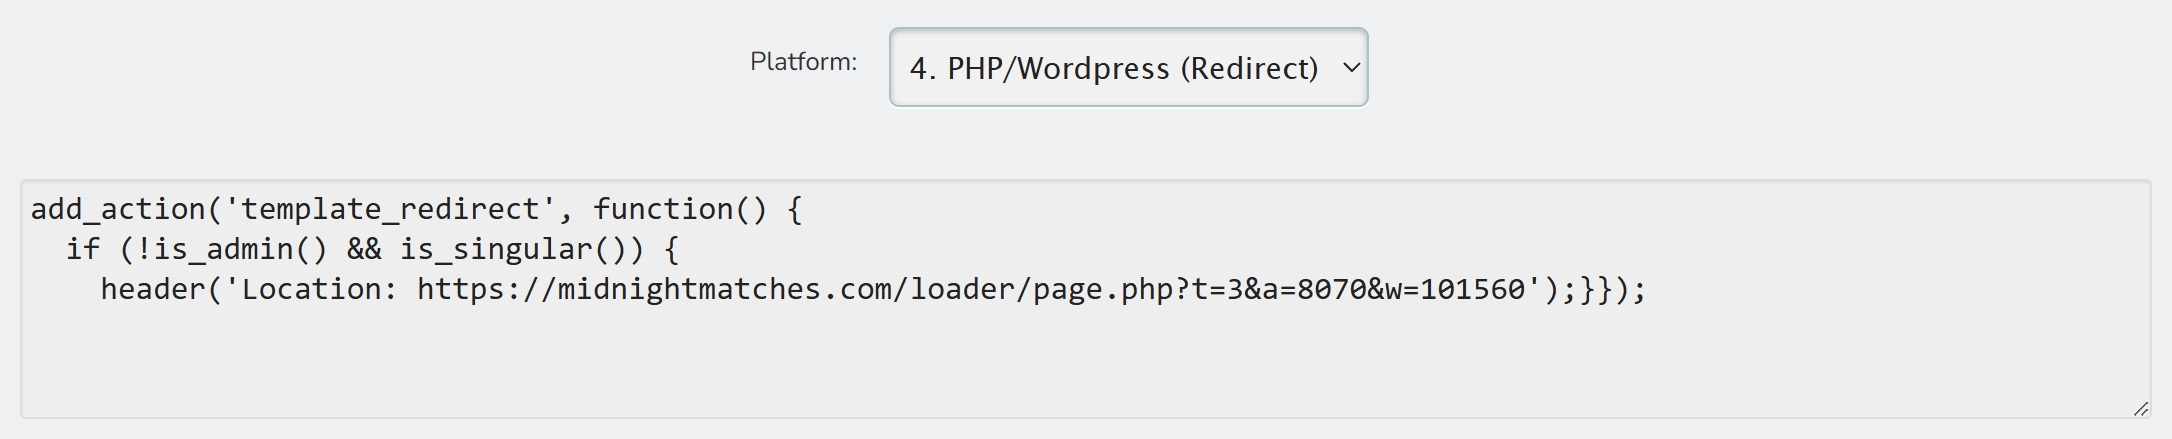The image size is (2172, 439).
Task: Click the "t=3" query parameter
Action: (x=1216, y=289)
